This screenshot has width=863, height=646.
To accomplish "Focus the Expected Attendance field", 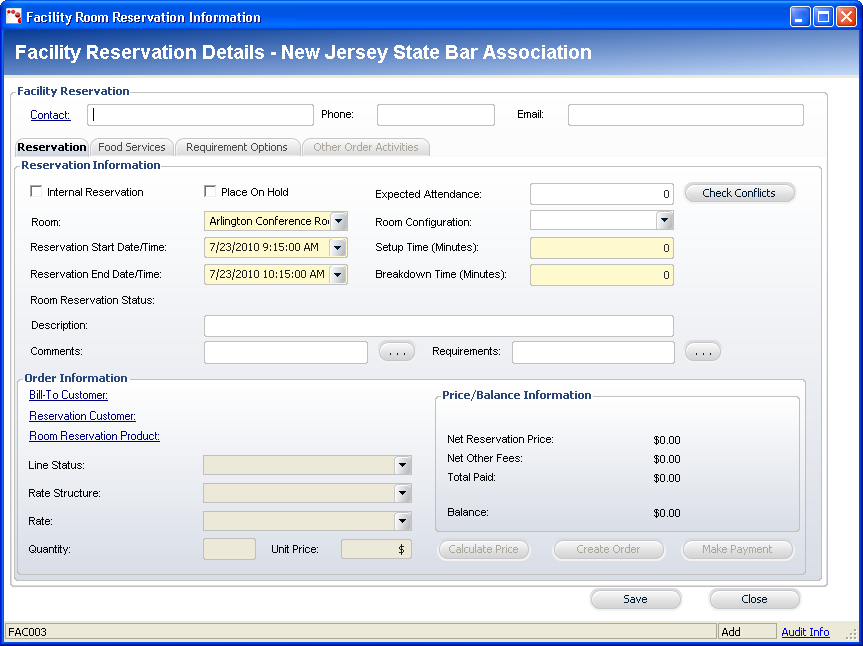I will point(602,194).
